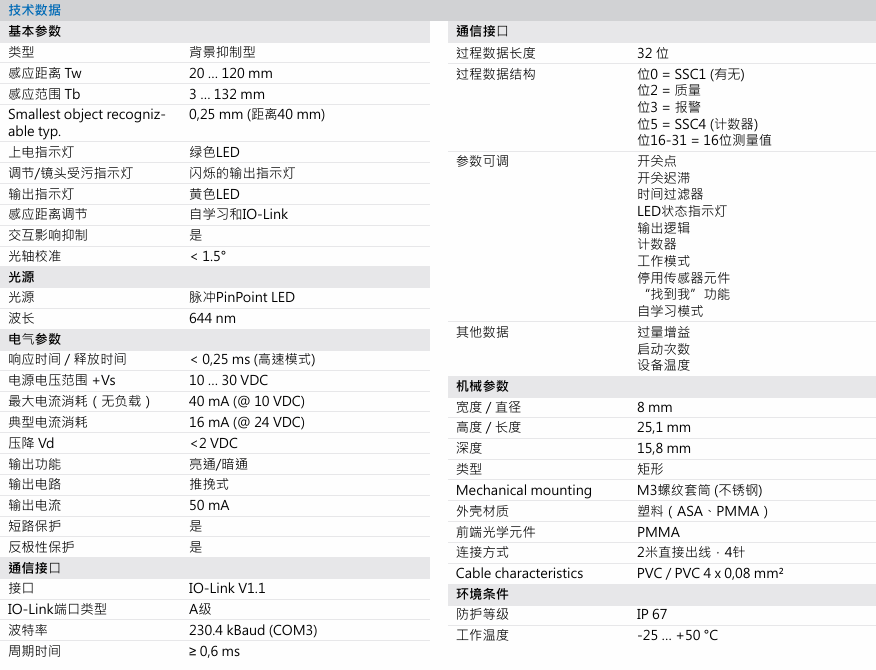The width and height of the screenshot is (876, 670).
Task: Click the '反极性保护' row label
Action: (x=41, y=548)
